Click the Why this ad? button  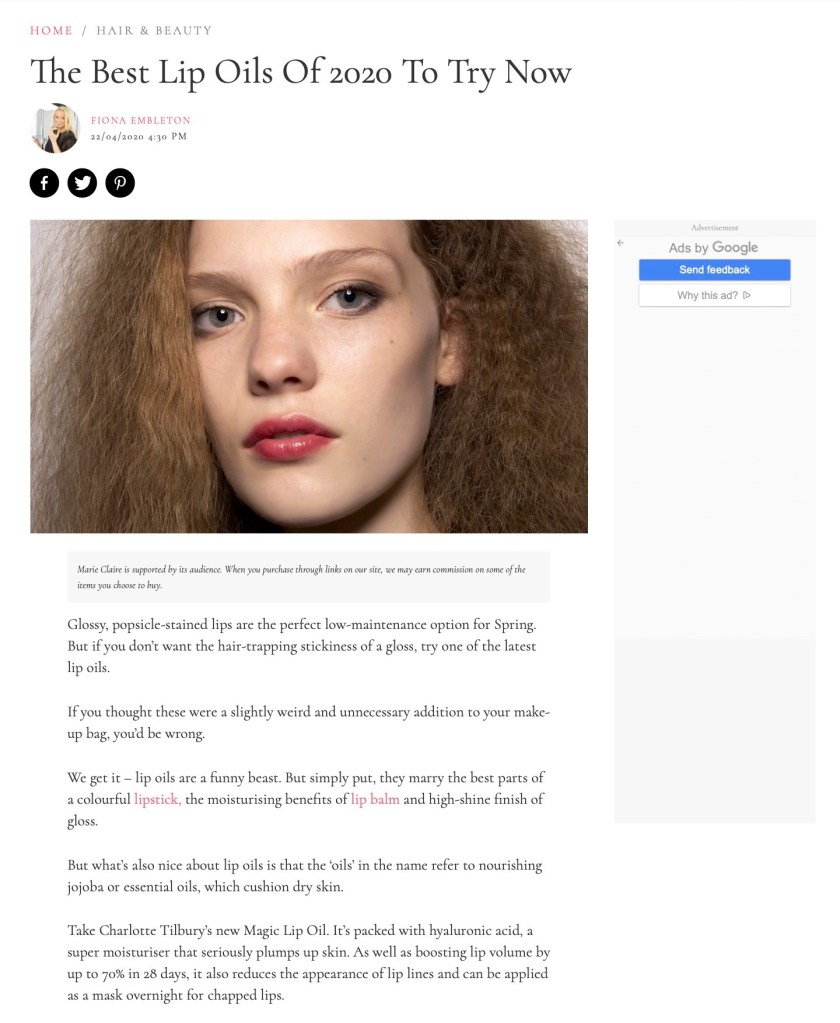(715, 296)
